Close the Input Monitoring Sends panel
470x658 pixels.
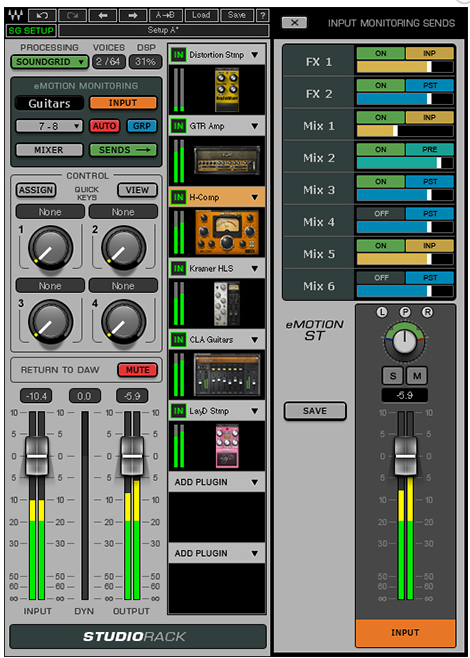click(x=294, y=23)
